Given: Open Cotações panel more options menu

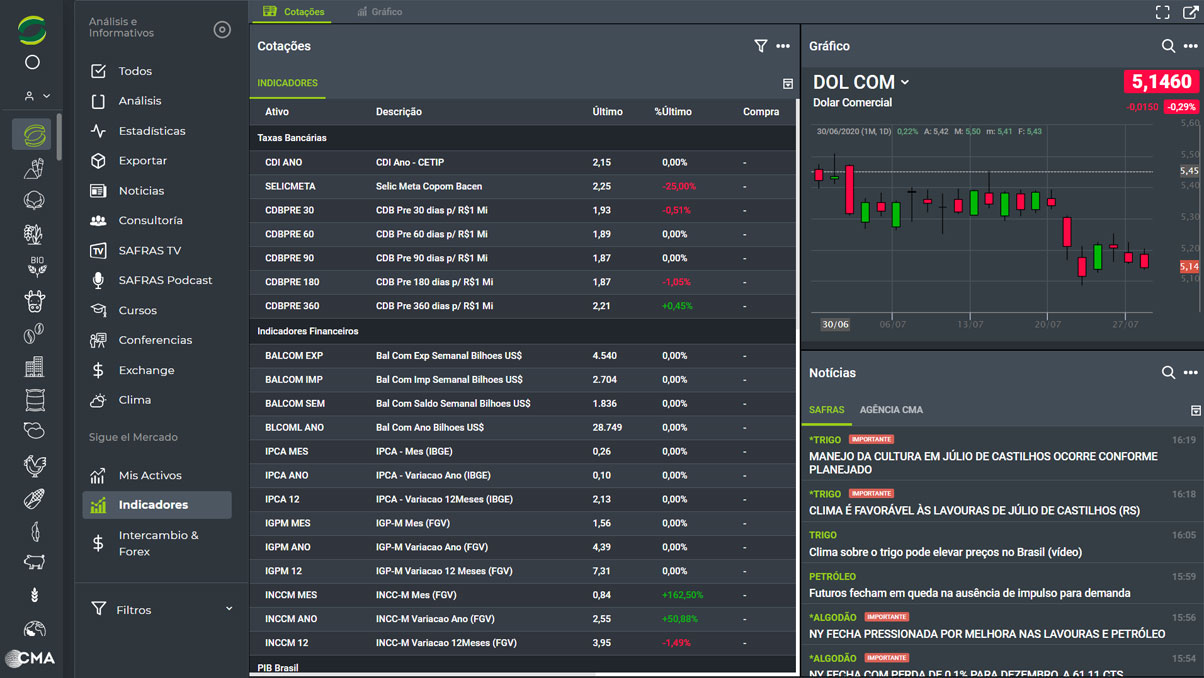Looking at the screenshot, I should click(x=783, y=46).
